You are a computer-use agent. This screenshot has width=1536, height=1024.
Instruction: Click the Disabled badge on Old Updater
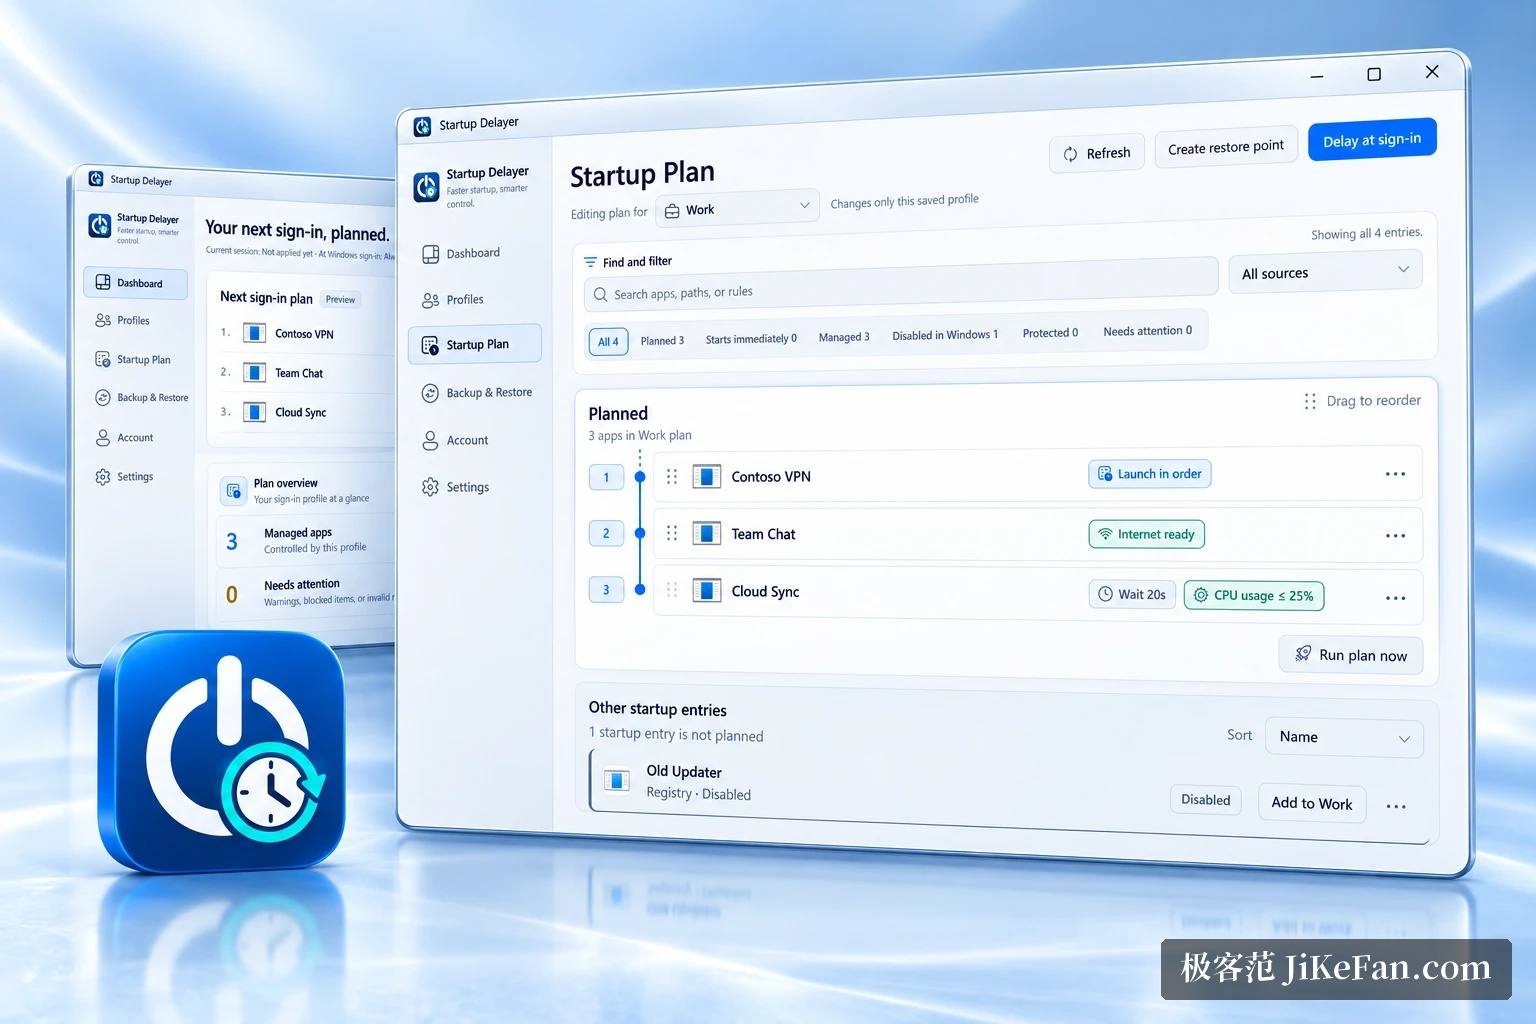pos(1206,800)
